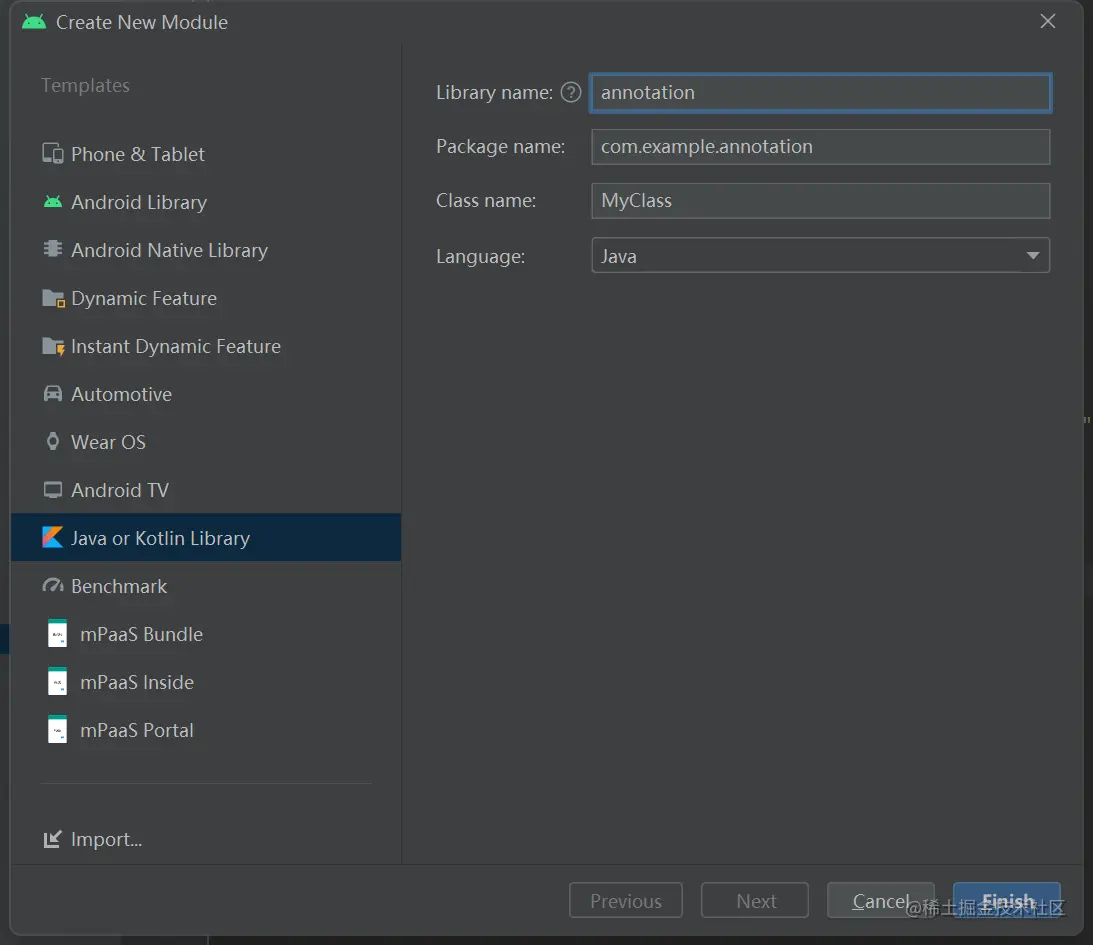Focus the Package name input field

tap(820, 147)
